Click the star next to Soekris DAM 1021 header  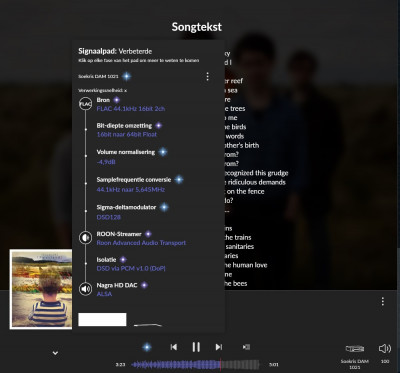(126, 76)
